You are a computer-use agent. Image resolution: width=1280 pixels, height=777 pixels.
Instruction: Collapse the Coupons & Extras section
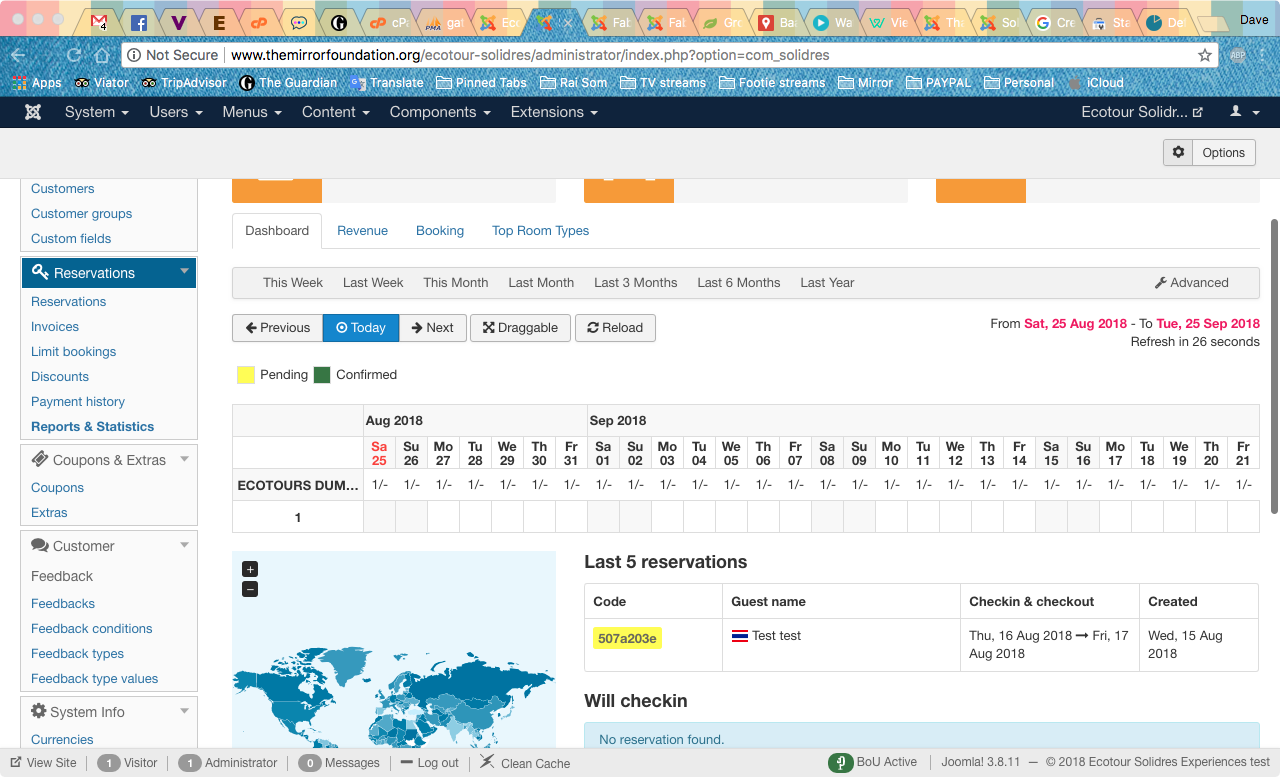(184, 460)
